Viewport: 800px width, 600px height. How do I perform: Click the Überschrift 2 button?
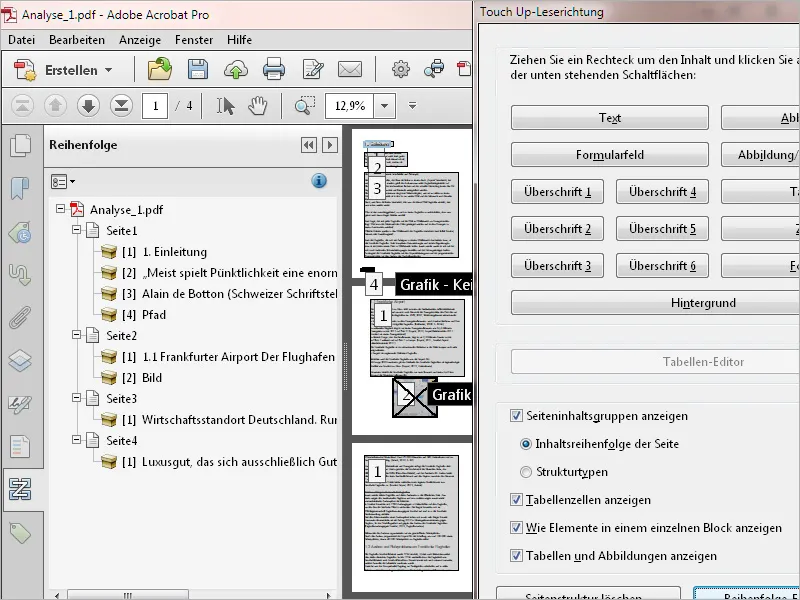[557, 229]
